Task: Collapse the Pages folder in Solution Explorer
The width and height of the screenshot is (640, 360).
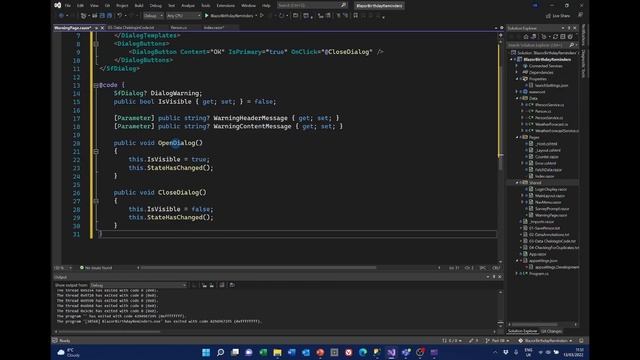Action: (517, 137)
